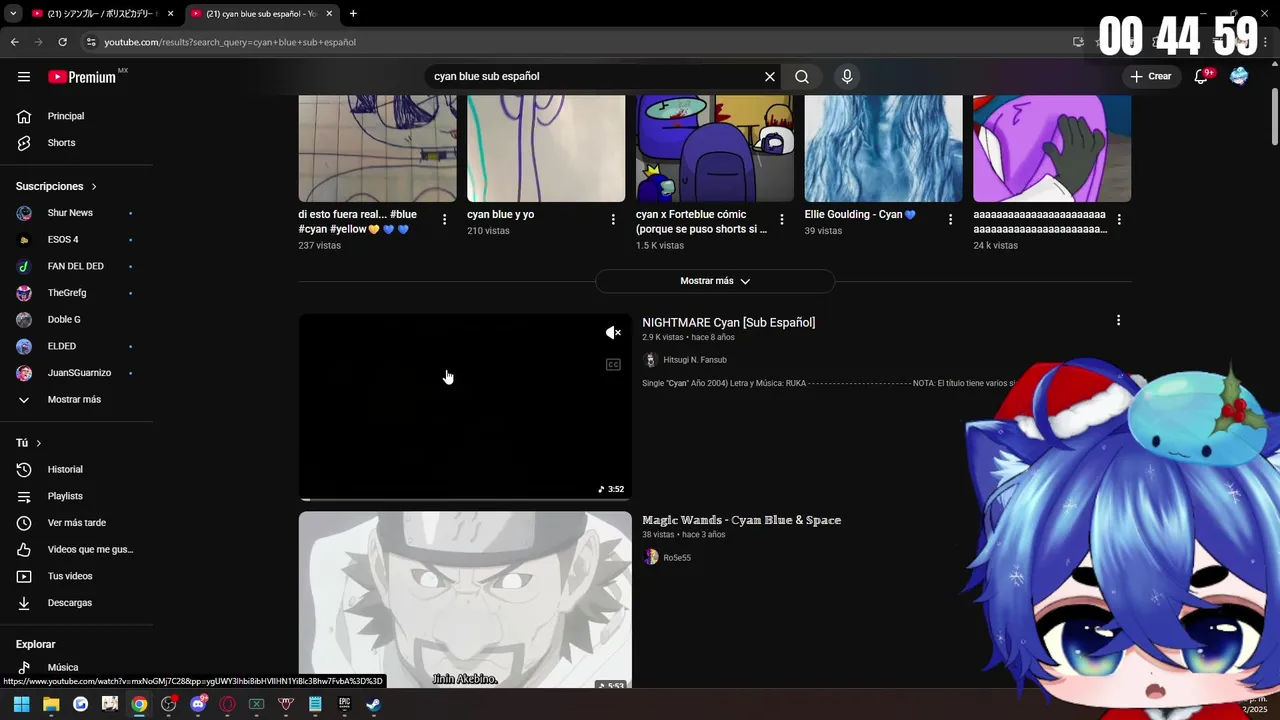
Task: Open options for 'Ellie Goulding - Cyan' short
Action: (951, 220)
